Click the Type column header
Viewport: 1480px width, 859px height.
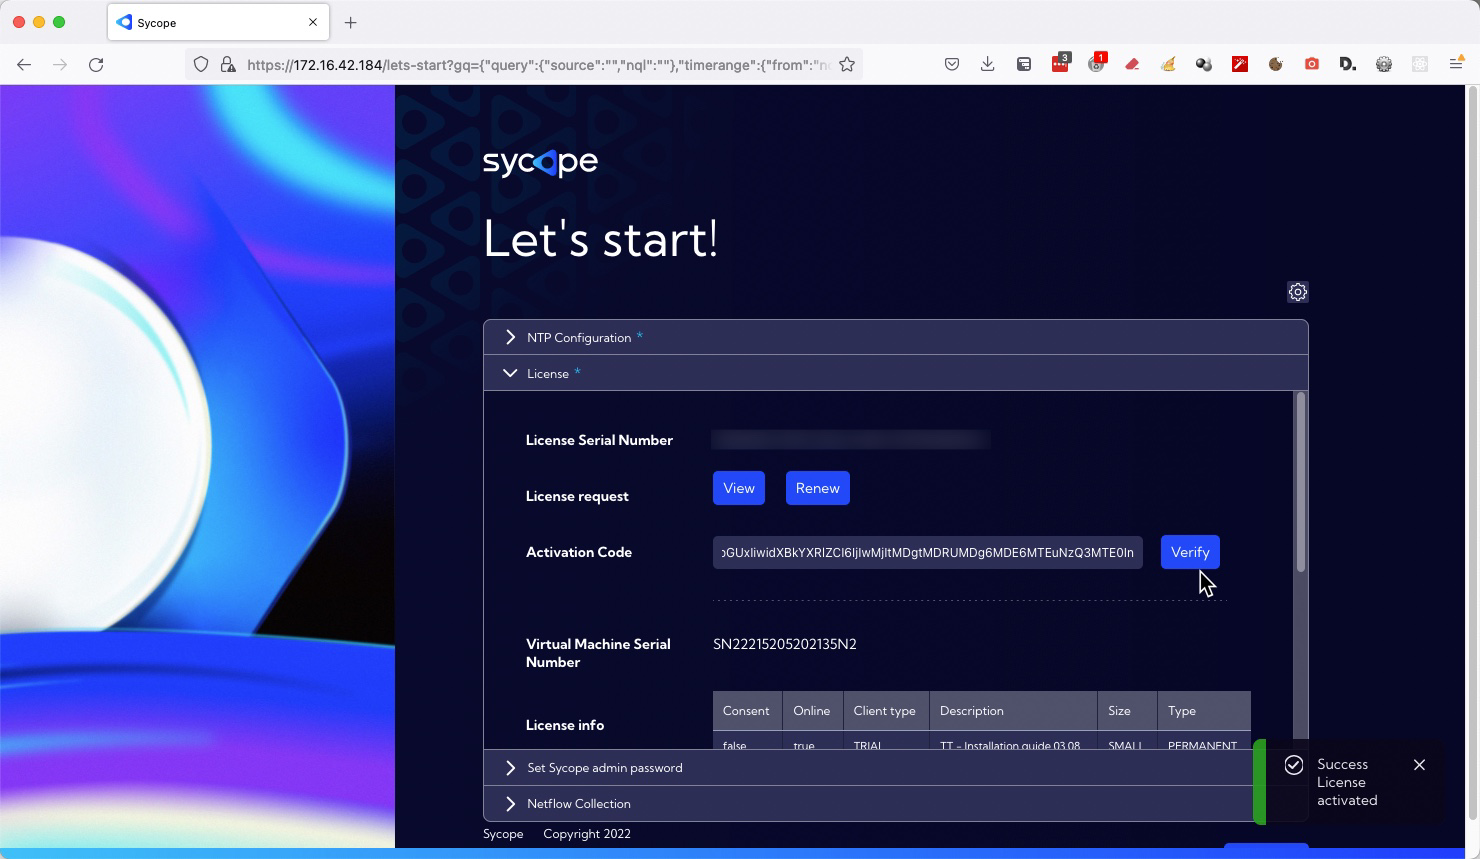pyautogui.click(x=1204, y=711)
